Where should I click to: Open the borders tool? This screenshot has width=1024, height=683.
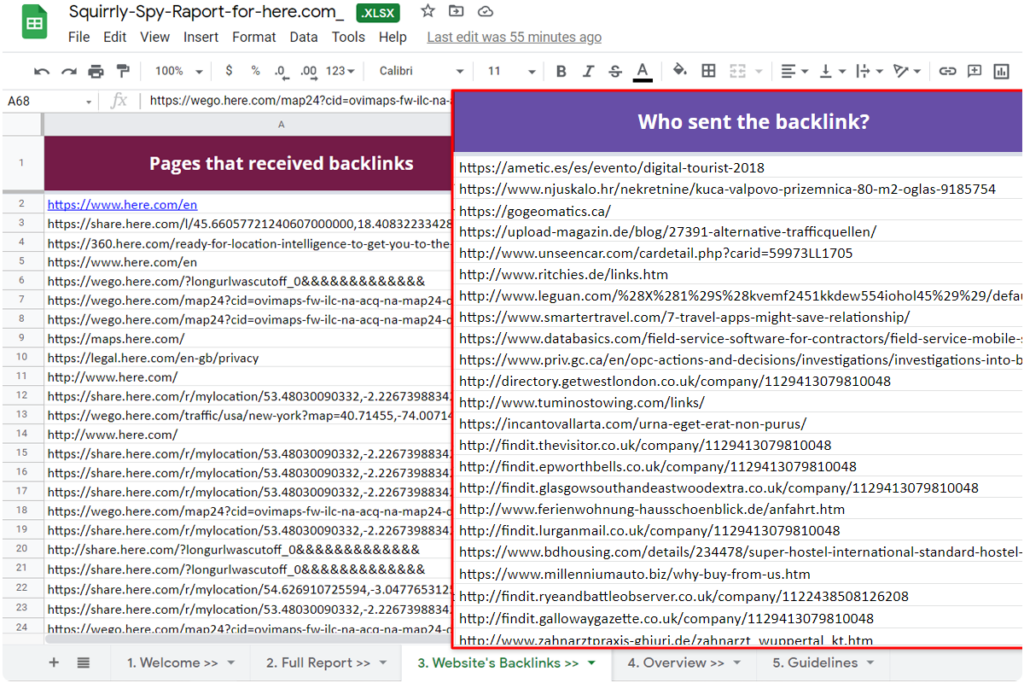[709, 71]
